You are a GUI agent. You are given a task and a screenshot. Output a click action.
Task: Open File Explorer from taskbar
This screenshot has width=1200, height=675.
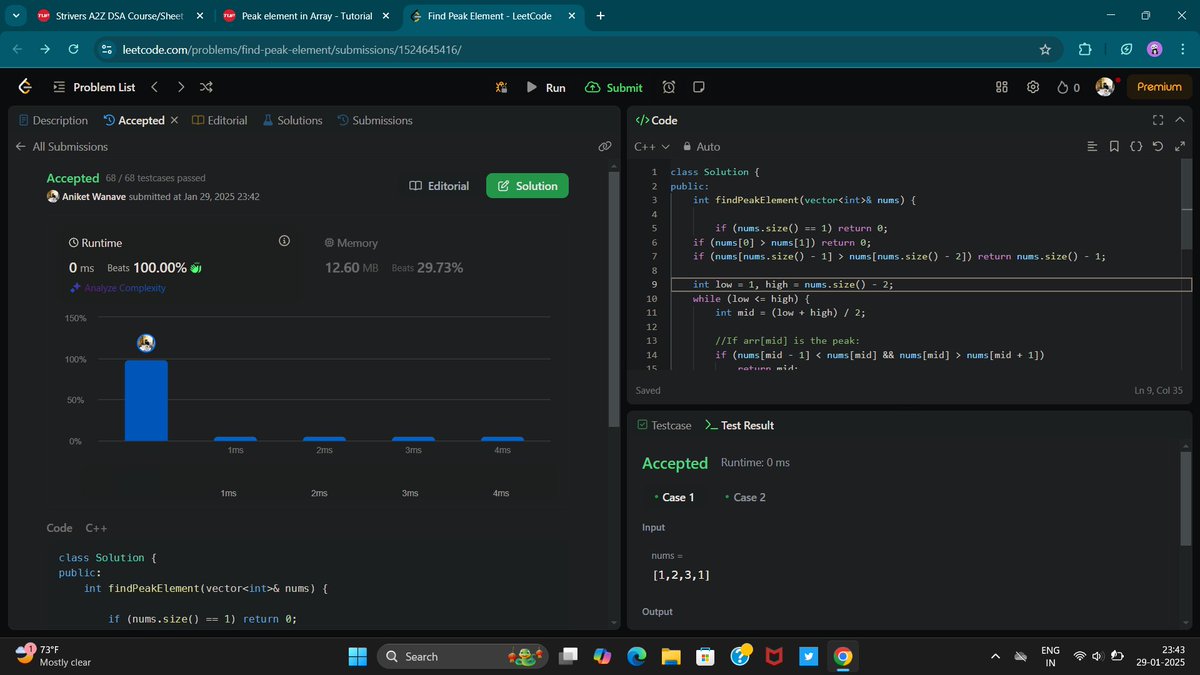pyautogui.click(x=671, y=656)
